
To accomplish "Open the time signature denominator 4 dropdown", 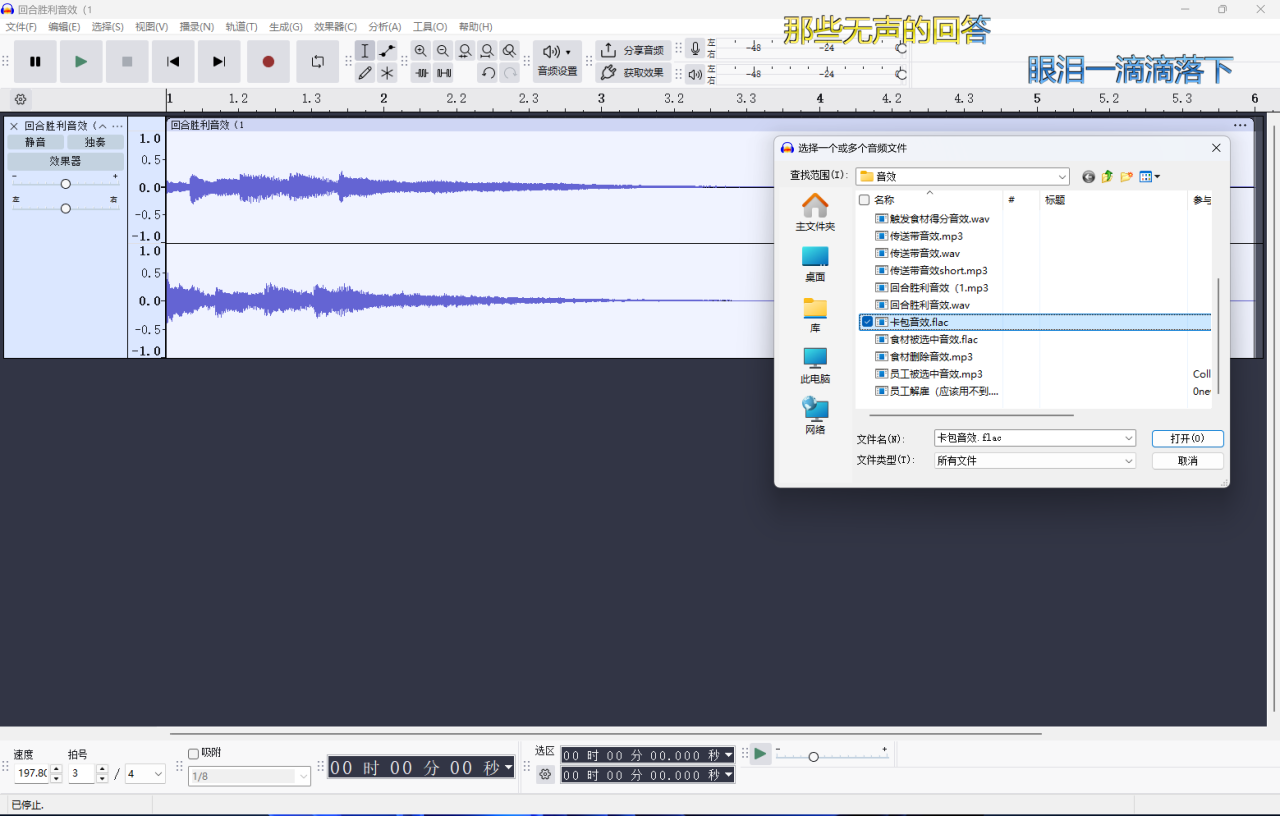I will pyautogui.click(x=145, y=774).
